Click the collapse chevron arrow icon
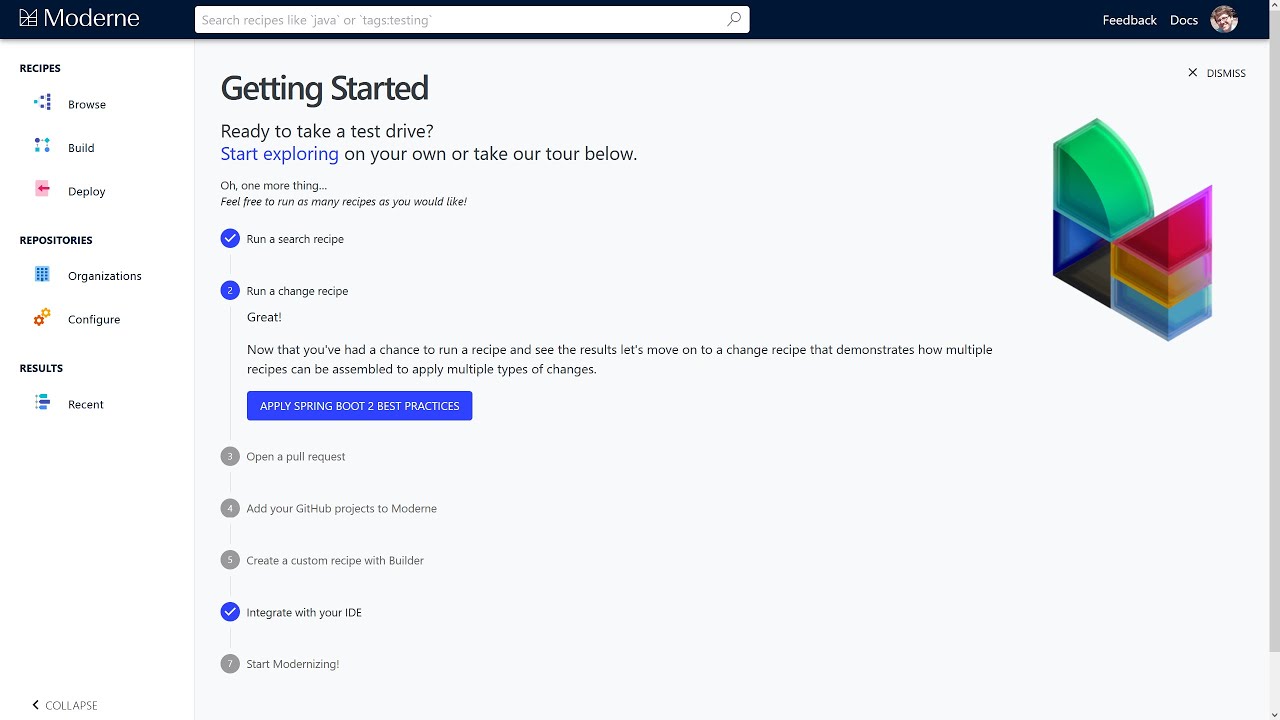 [36, 705]
